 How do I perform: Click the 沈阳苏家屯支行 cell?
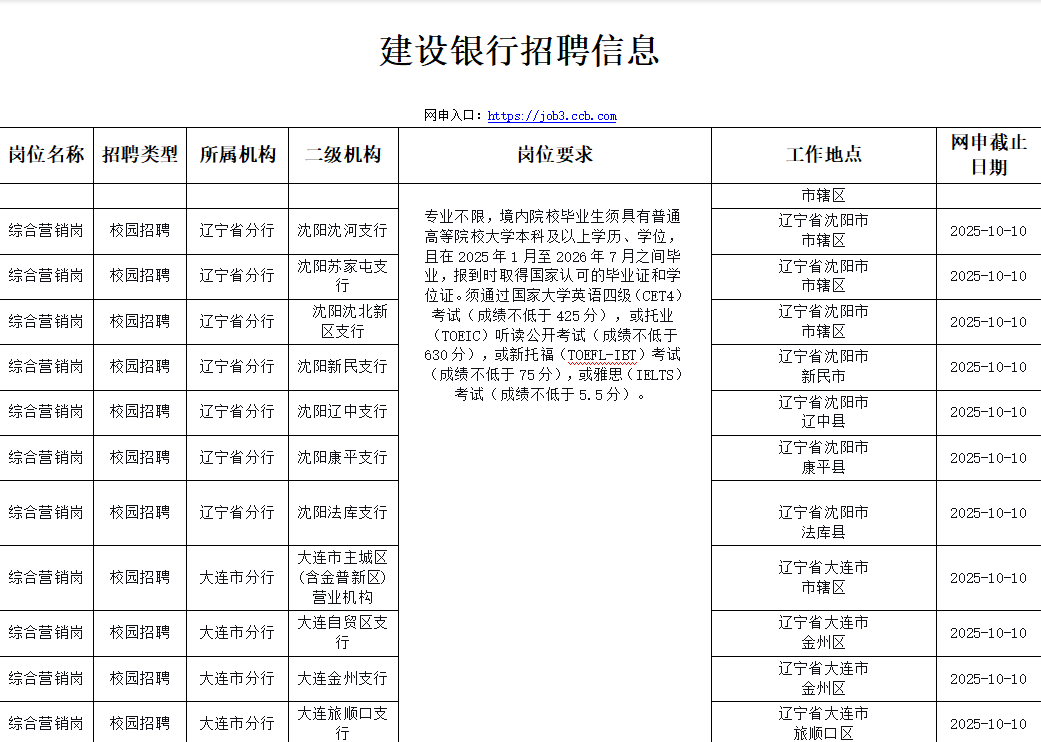tap(342, 276)
